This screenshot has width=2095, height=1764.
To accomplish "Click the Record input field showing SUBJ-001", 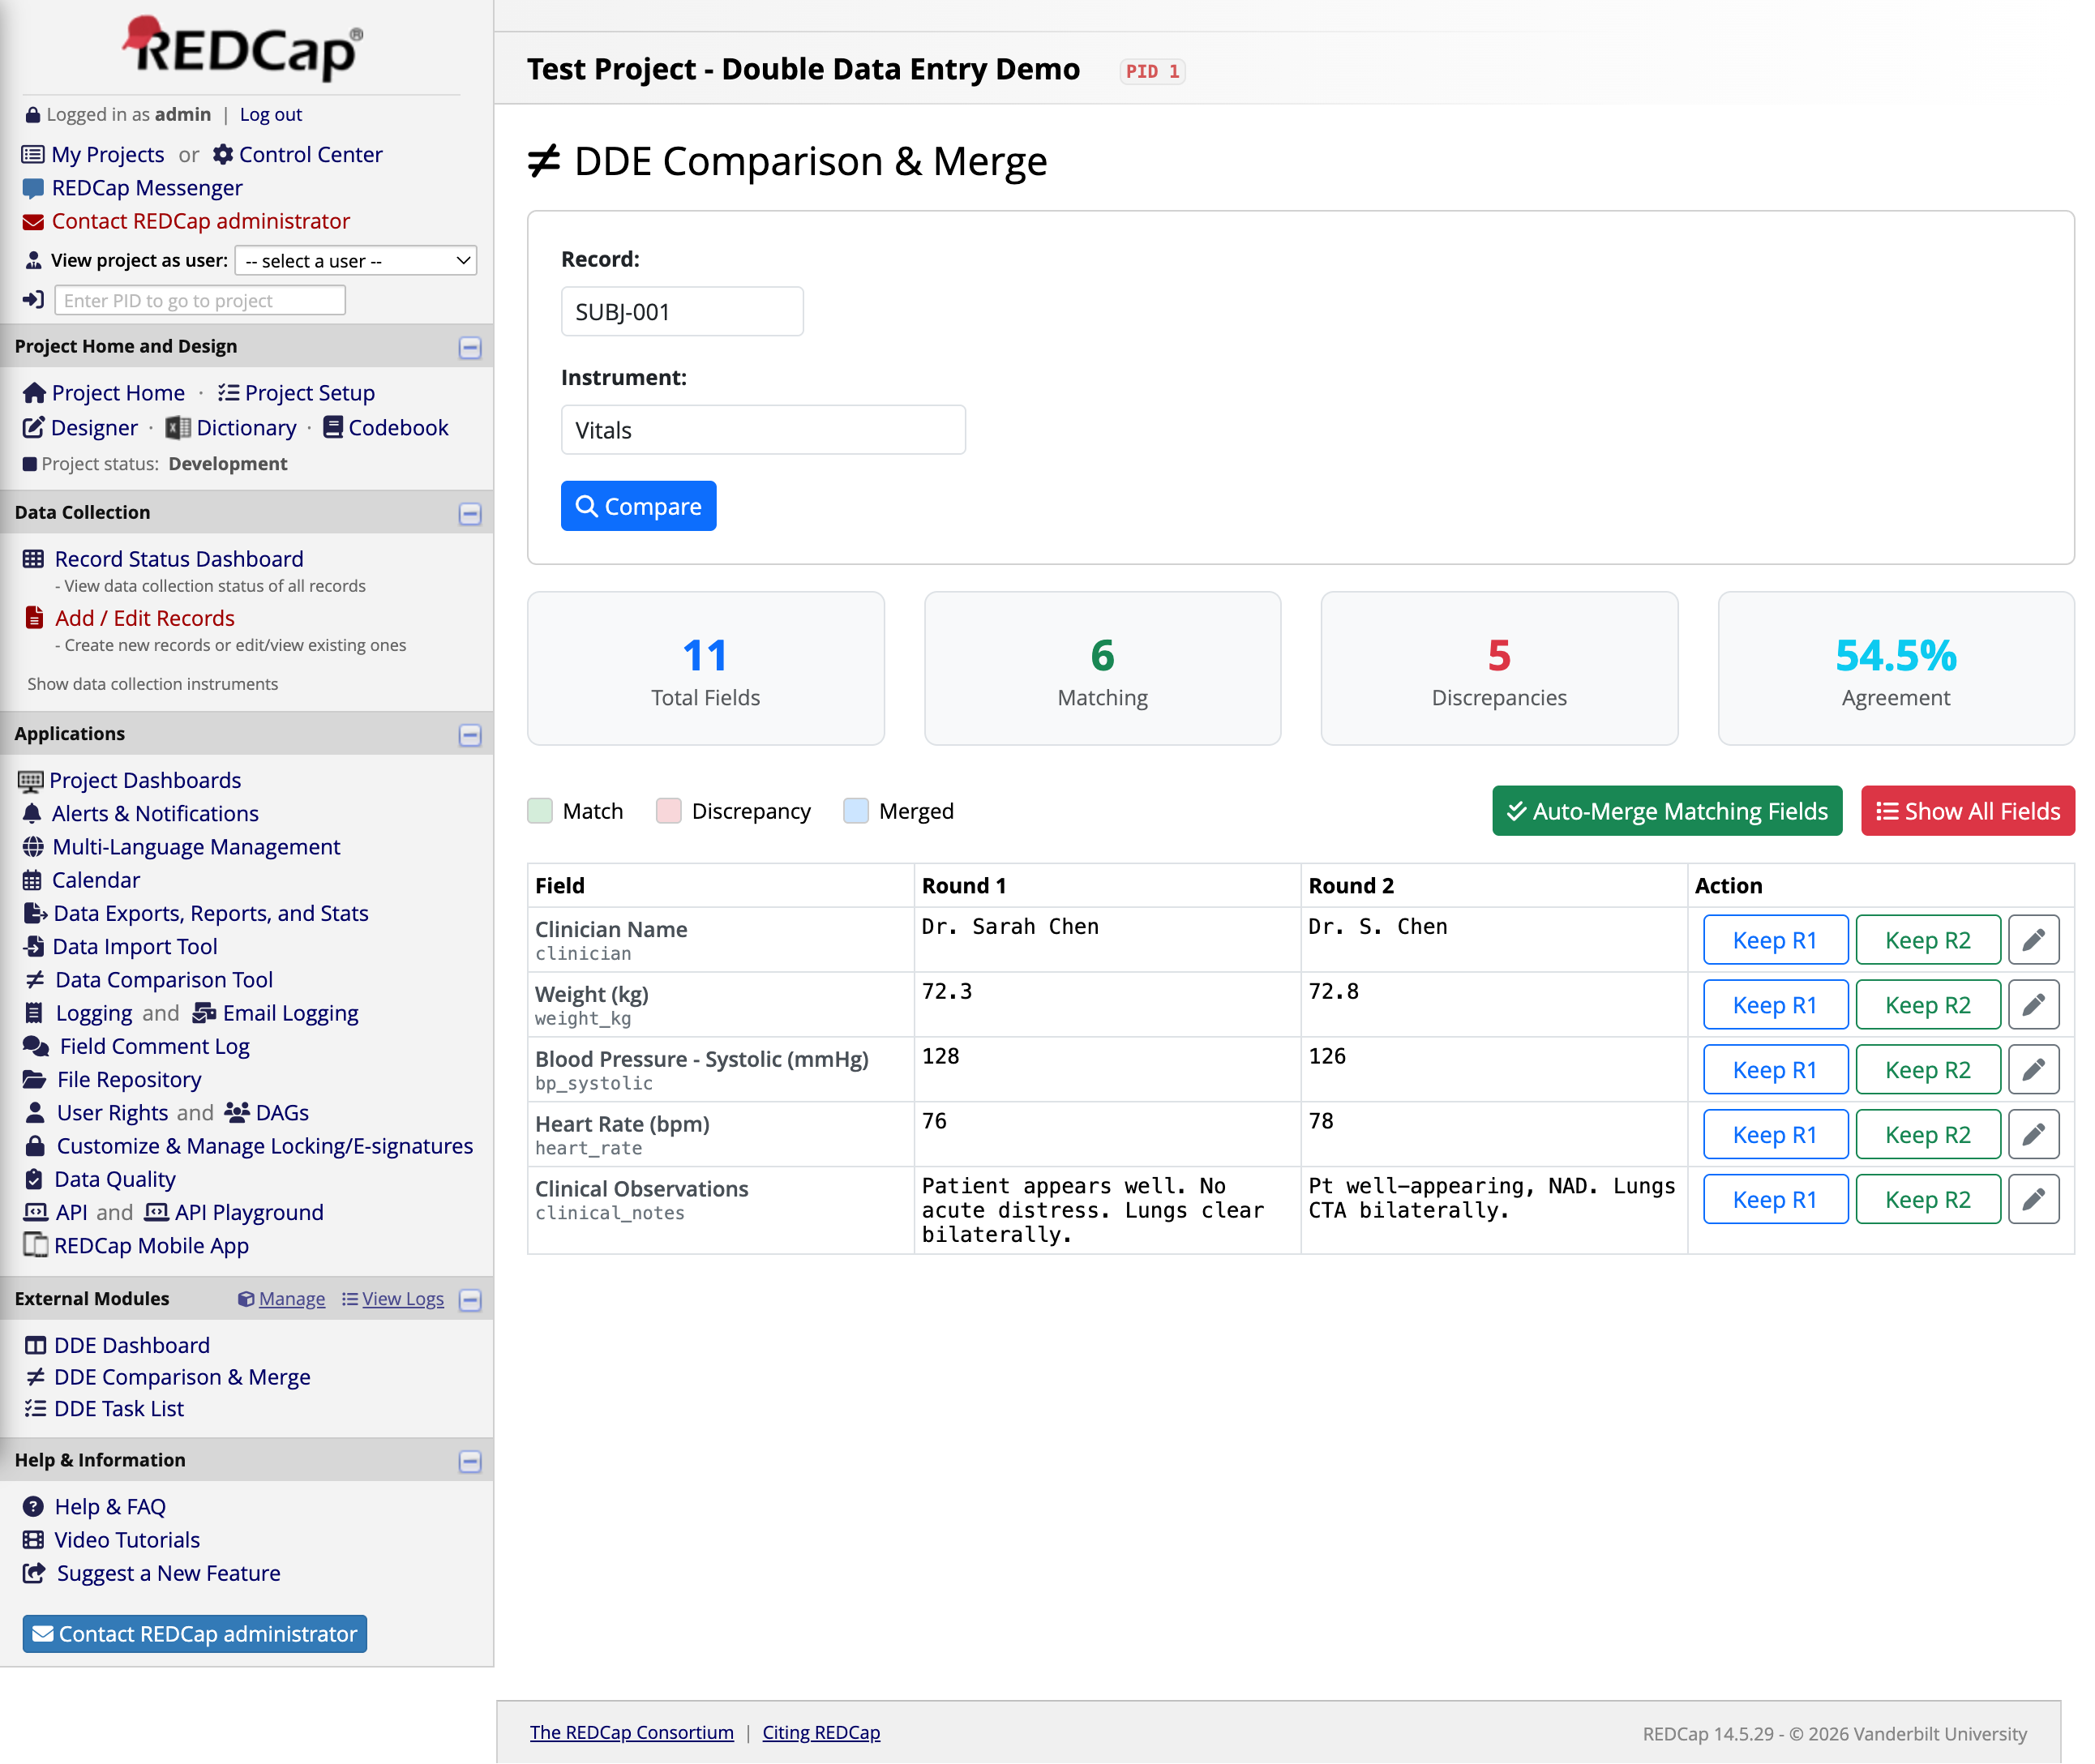I will pyautogui.click(x=682, y=312).
